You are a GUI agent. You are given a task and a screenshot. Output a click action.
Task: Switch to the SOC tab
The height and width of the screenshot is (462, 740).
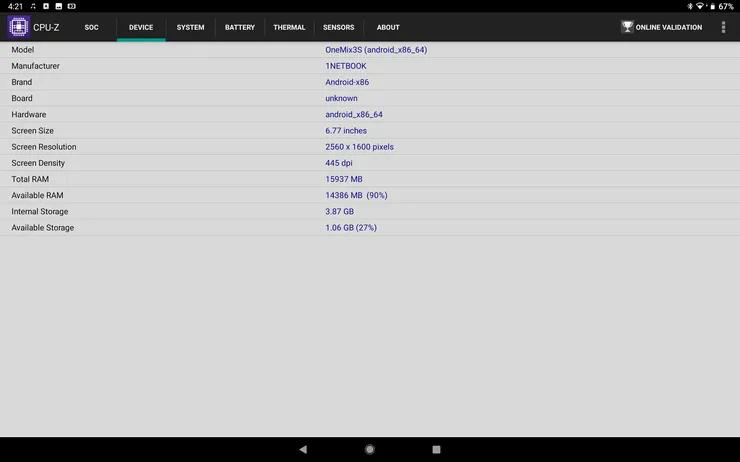(92, 27)
